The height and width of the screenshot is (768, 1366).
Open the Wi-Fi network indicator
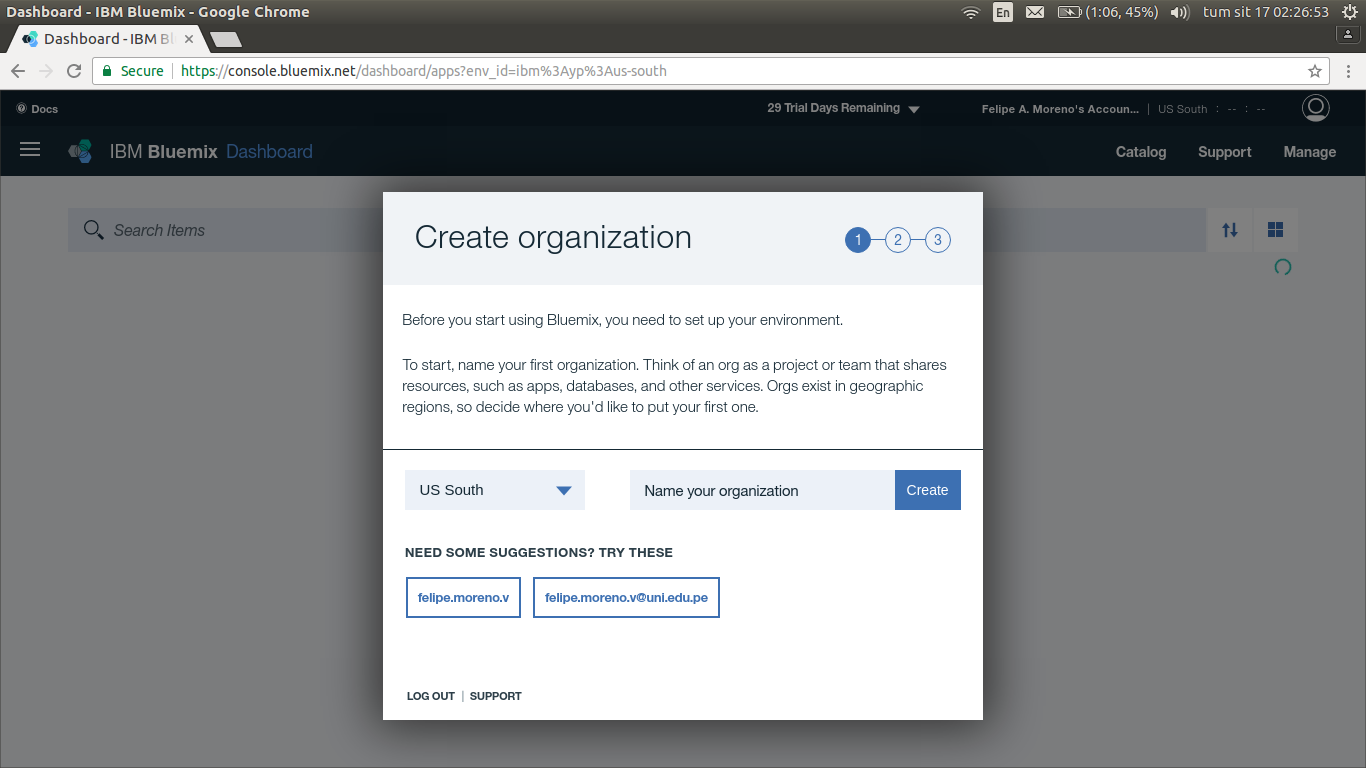(970, 12)
